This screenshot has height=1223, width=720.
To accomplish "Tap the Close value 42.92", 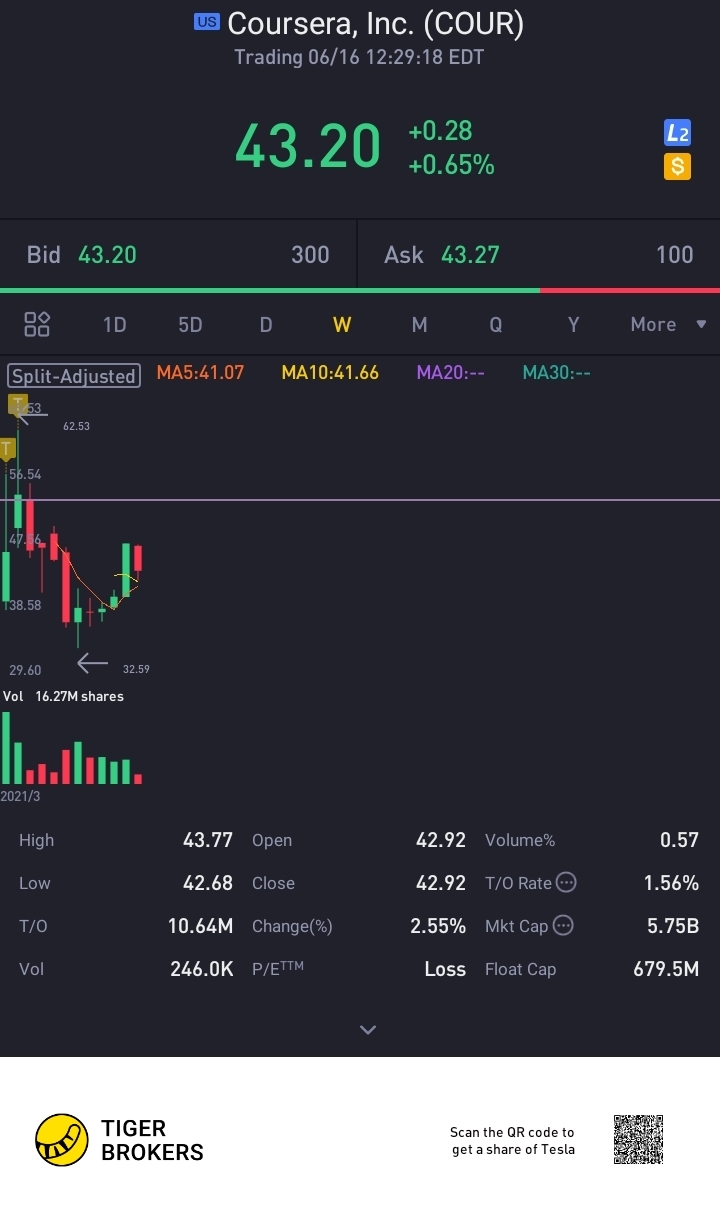I will [441, 883].
